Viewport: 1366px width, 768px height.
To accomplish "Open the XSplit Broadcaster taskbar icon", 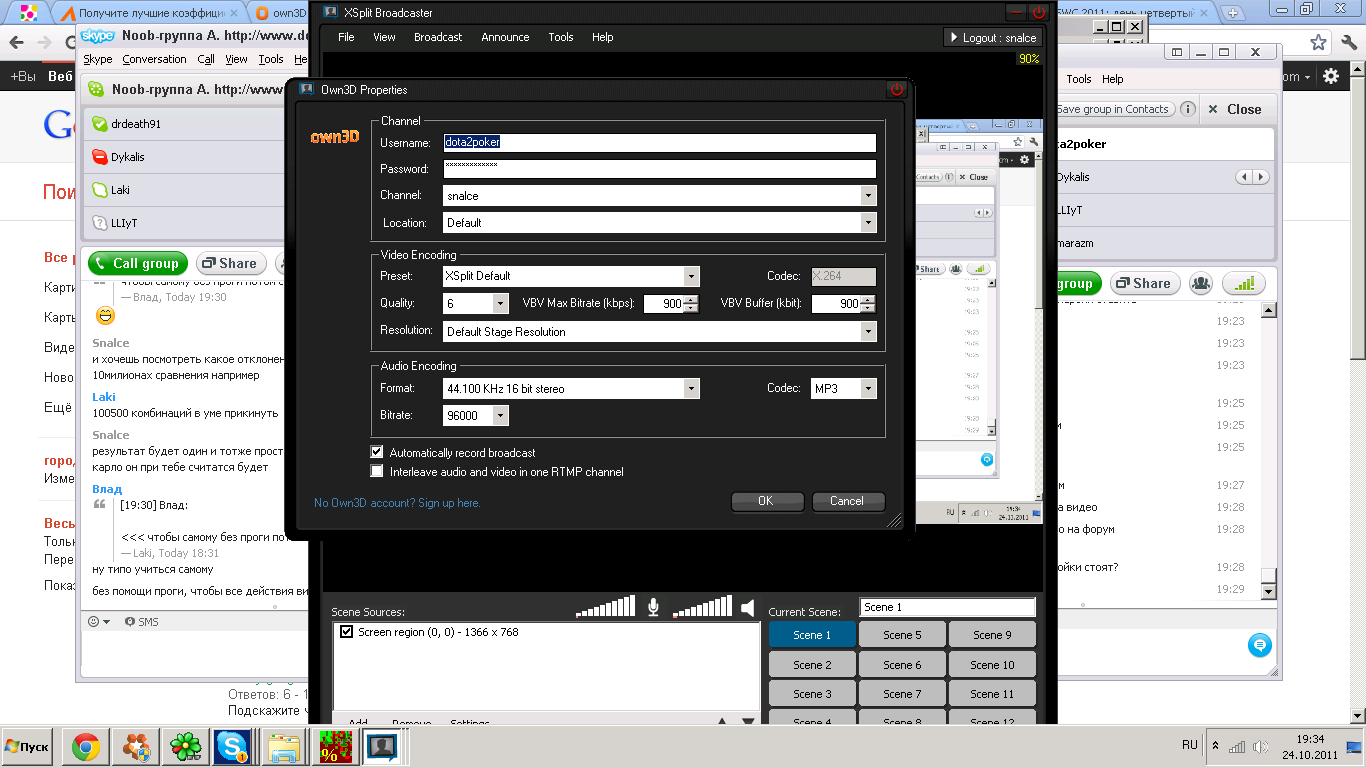I will [383, 747].
